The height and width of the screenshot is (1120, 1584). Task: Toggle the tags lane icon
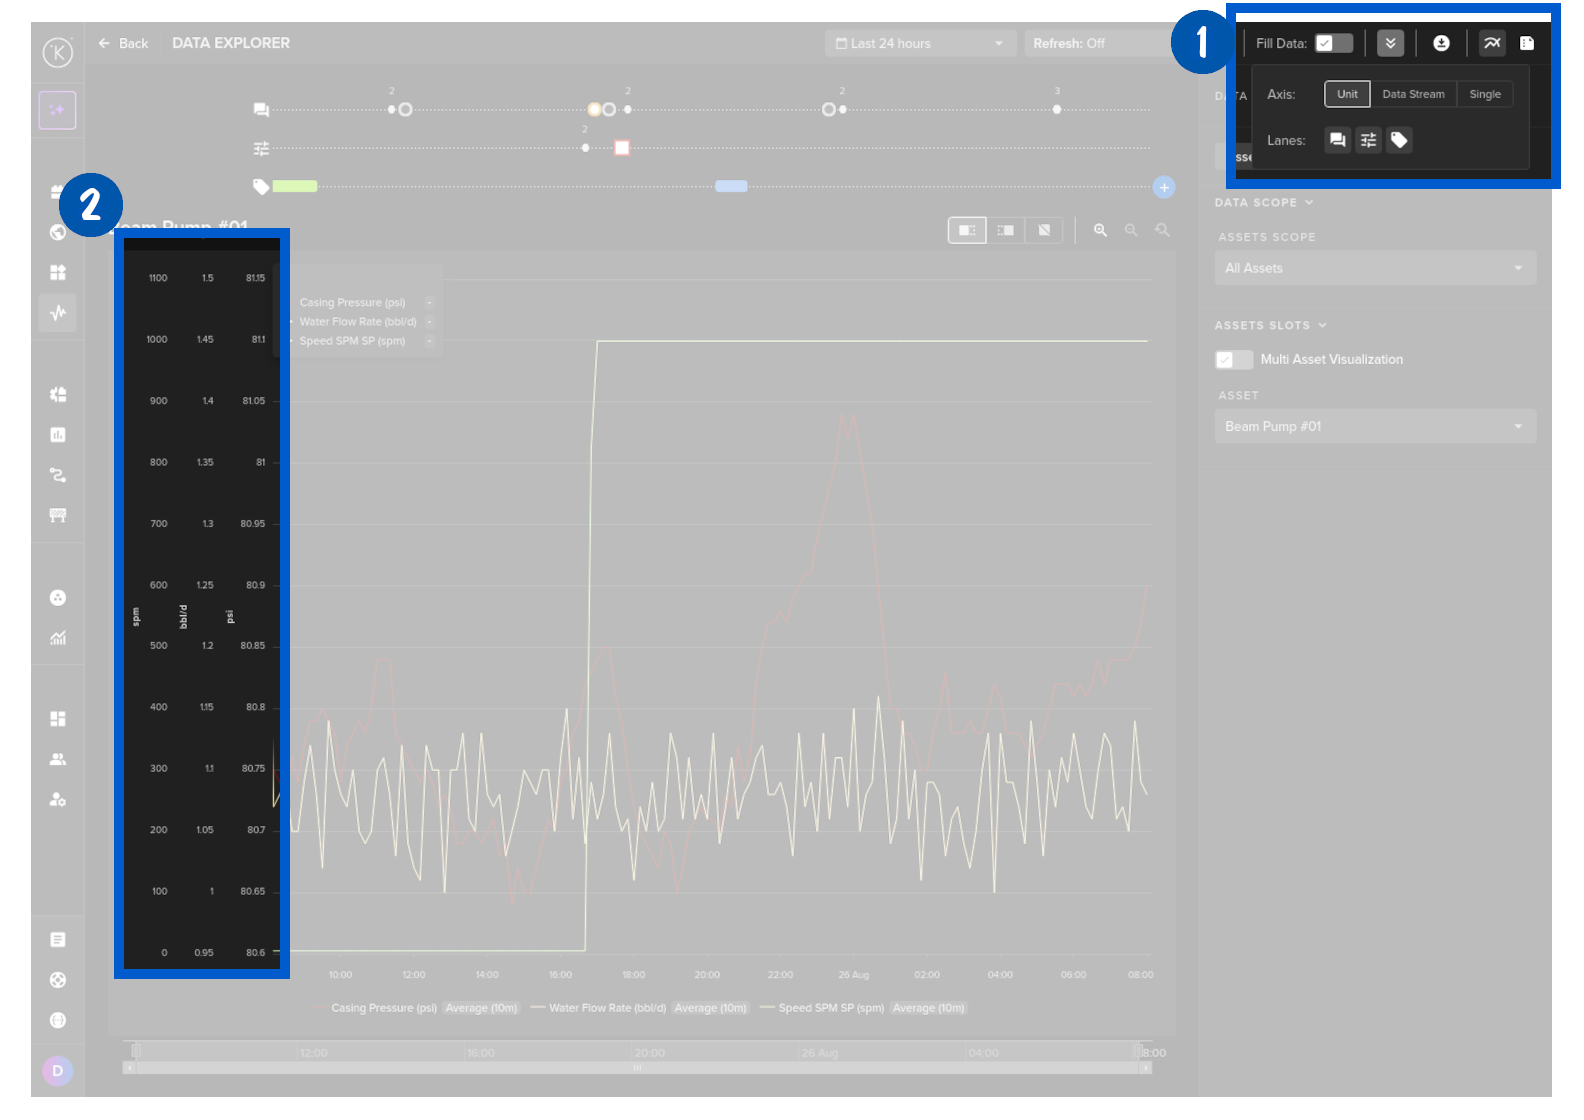[x=1399, y=140]
